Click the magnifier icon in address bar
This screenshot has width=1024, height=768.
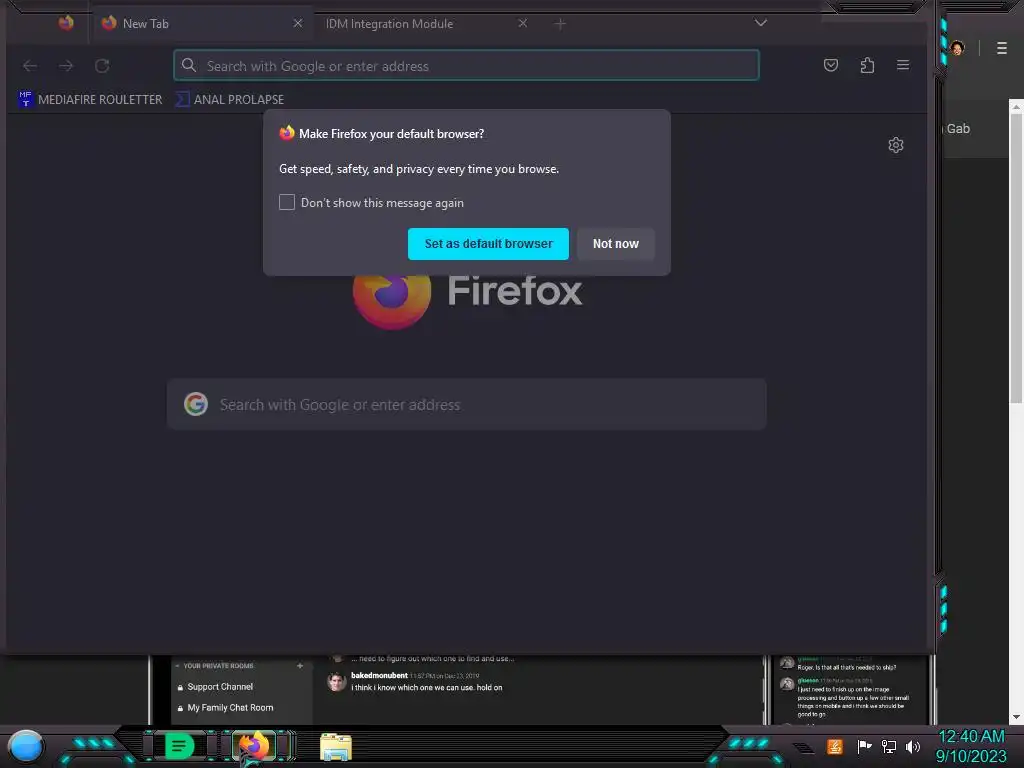(189, 65)
